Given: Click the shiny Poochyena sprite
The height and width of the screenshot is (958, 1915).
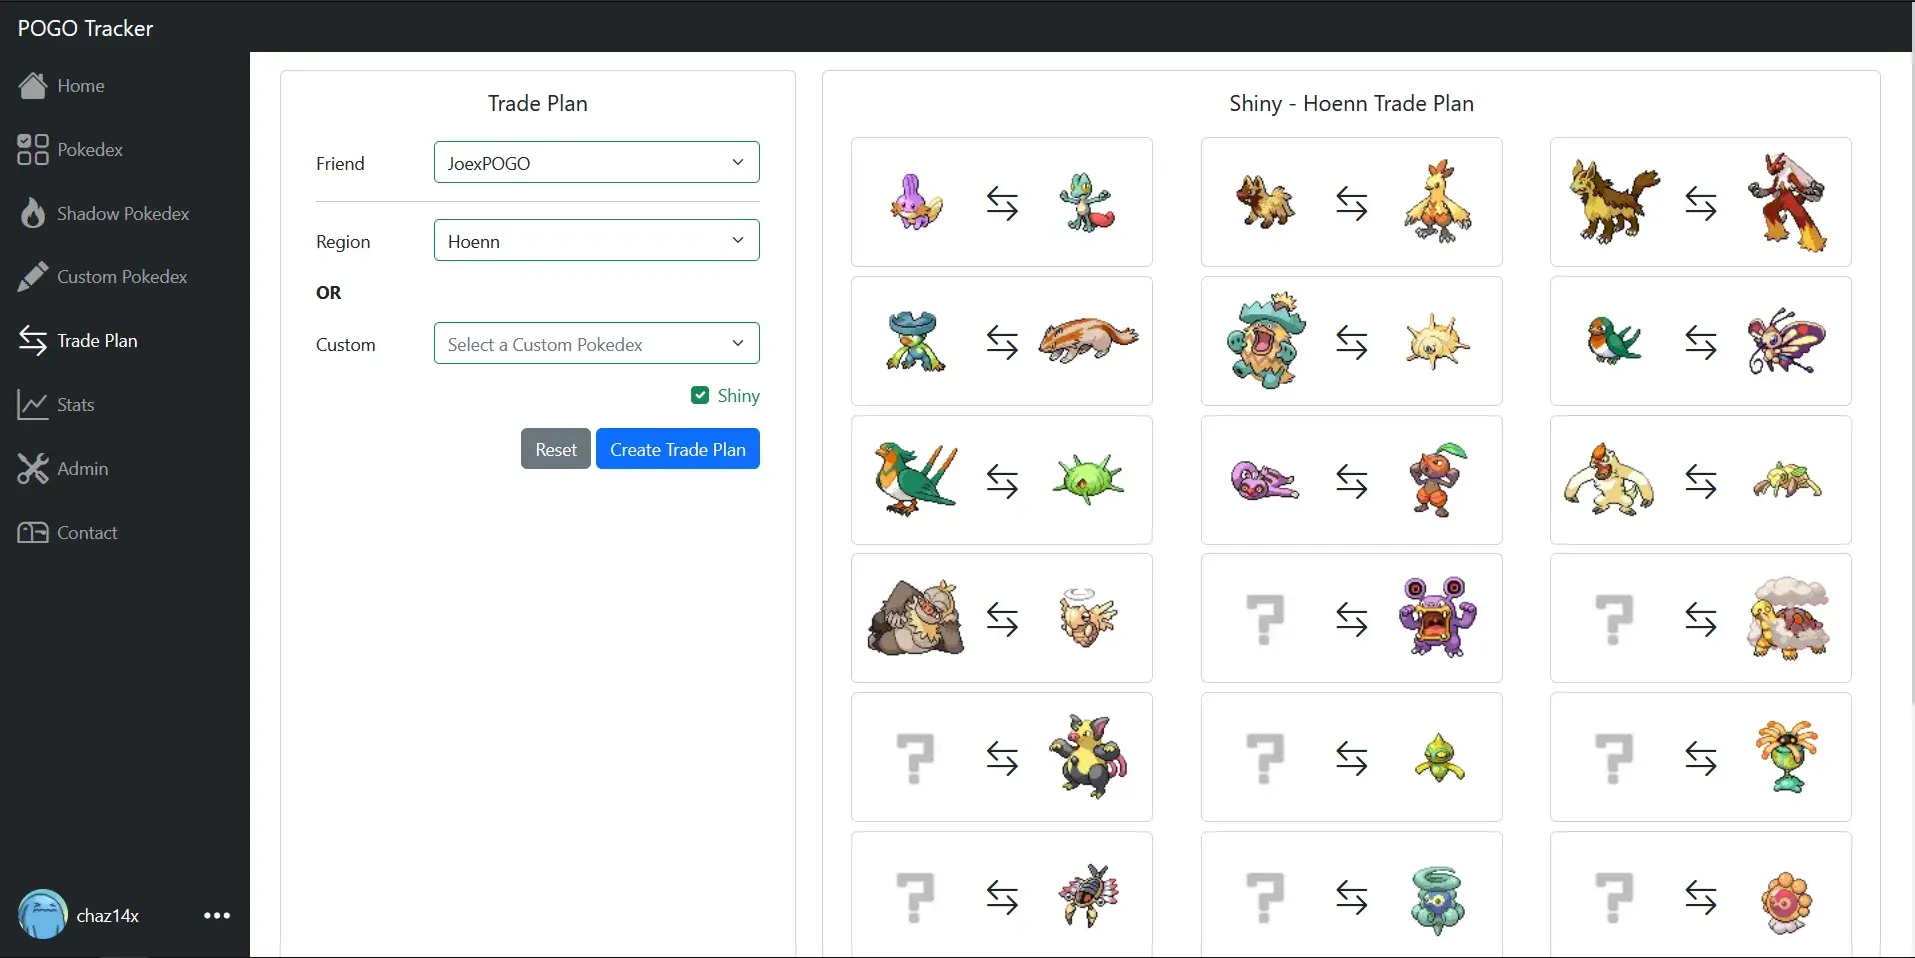Looking at the screenshot, I should click(x=1265, y=202).
